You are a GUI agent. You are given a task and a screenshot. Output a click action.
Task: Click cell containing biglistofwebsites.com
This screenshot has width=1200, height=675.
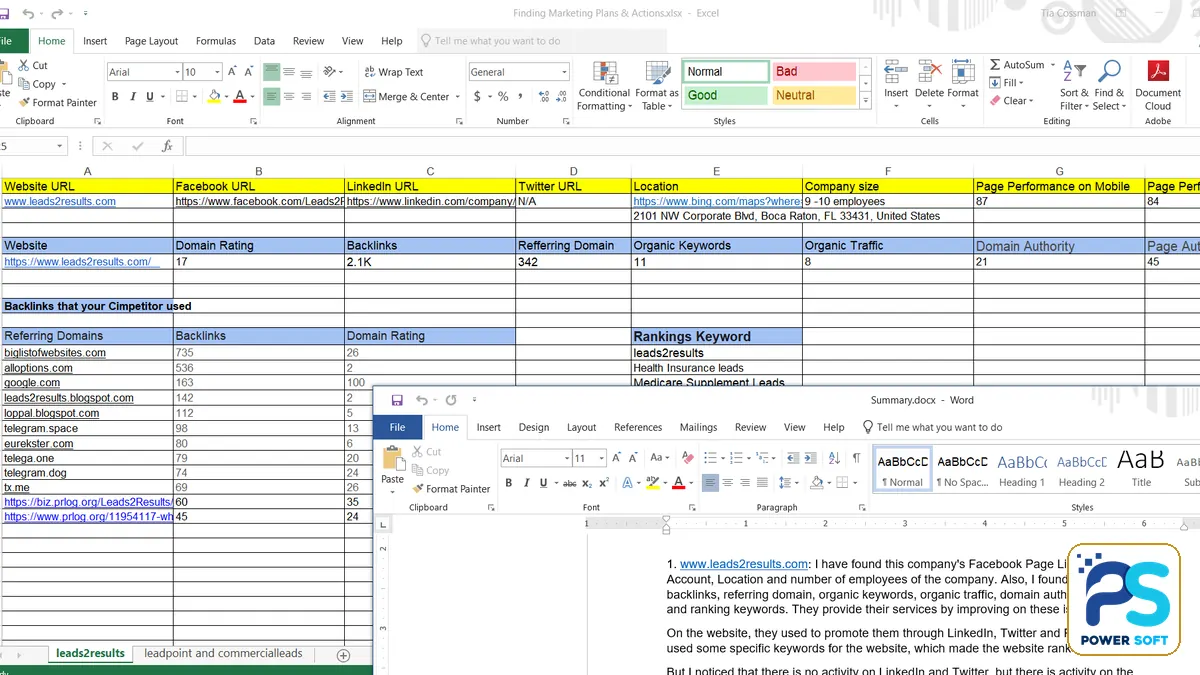click(x=87, y=353)
